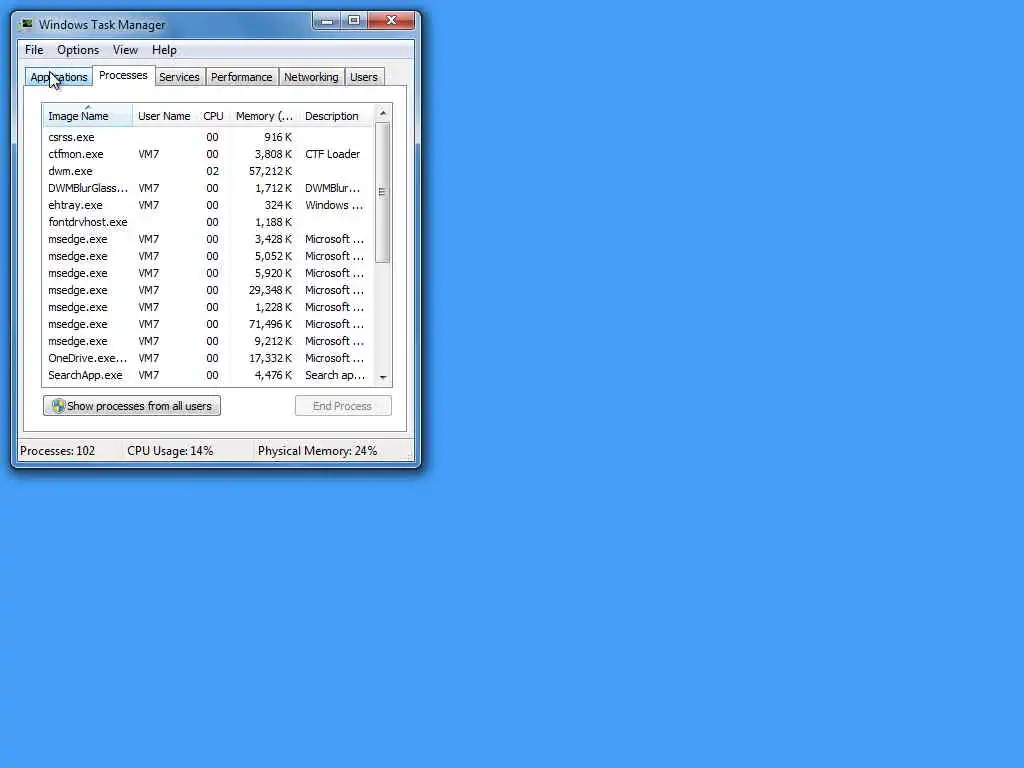Image resolution: width=1024 pixels, height=768 pixels.
Task: Select the DWMBlurGlass process row
Action: click(209, 188)
